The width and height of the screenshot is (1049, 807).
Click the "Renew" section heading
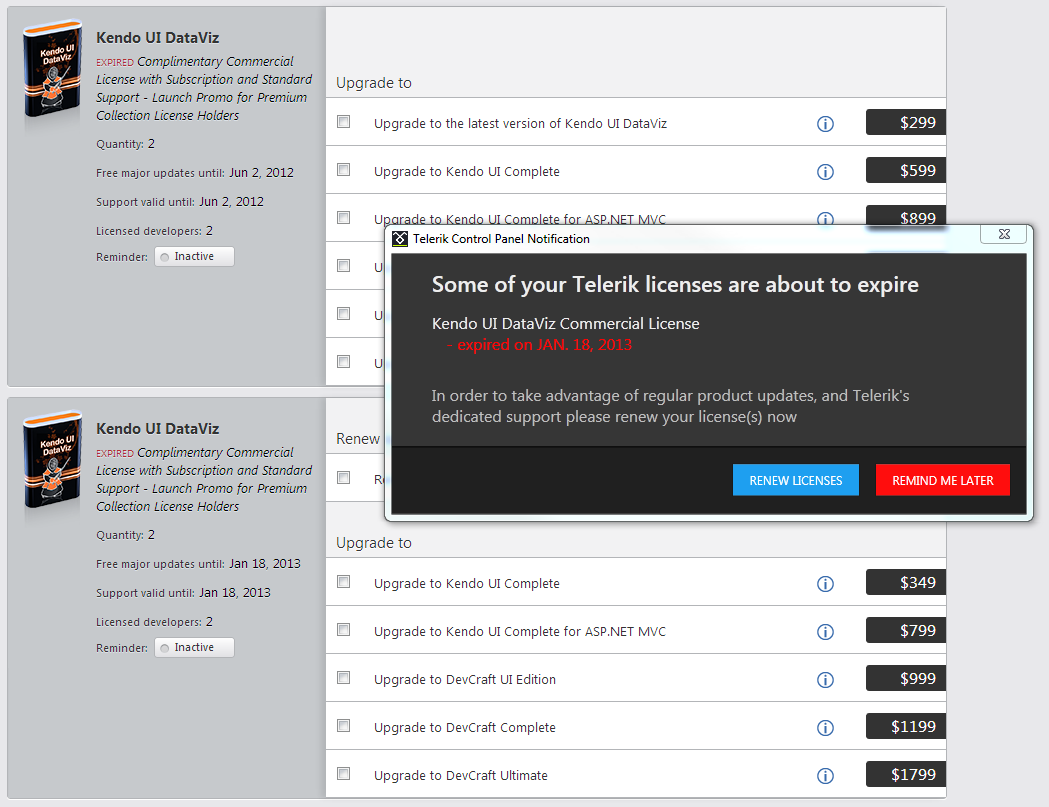tap(358, 439)
